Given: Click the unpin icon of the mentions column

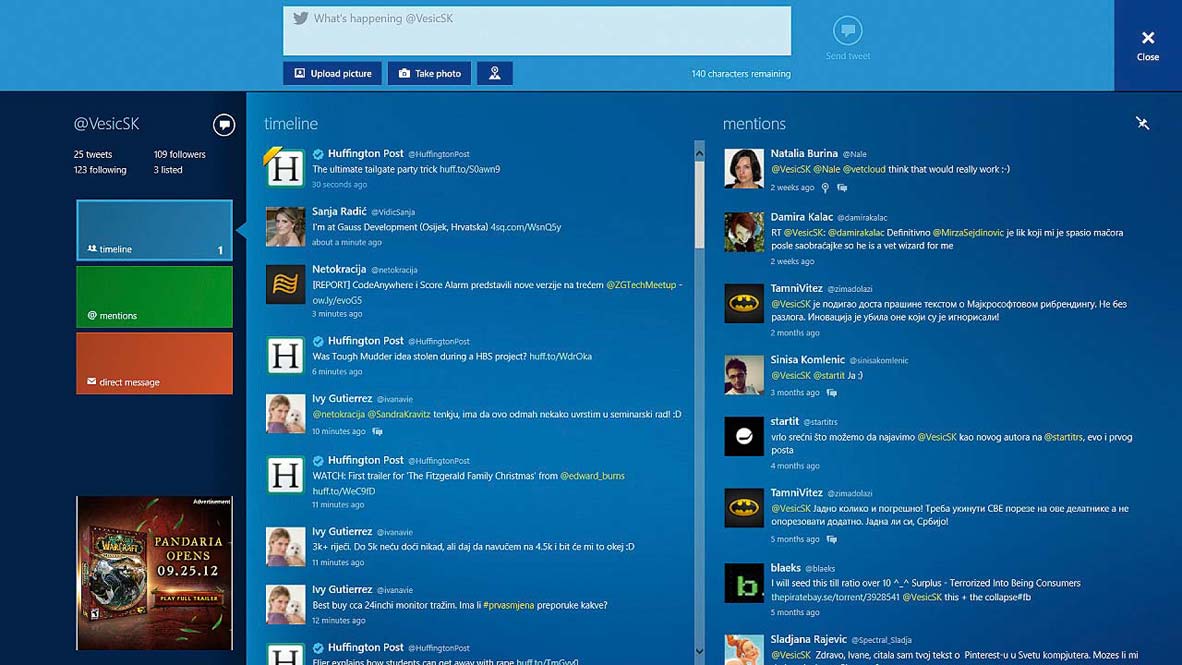Looking at the screenshot, I should (1143, 123).
